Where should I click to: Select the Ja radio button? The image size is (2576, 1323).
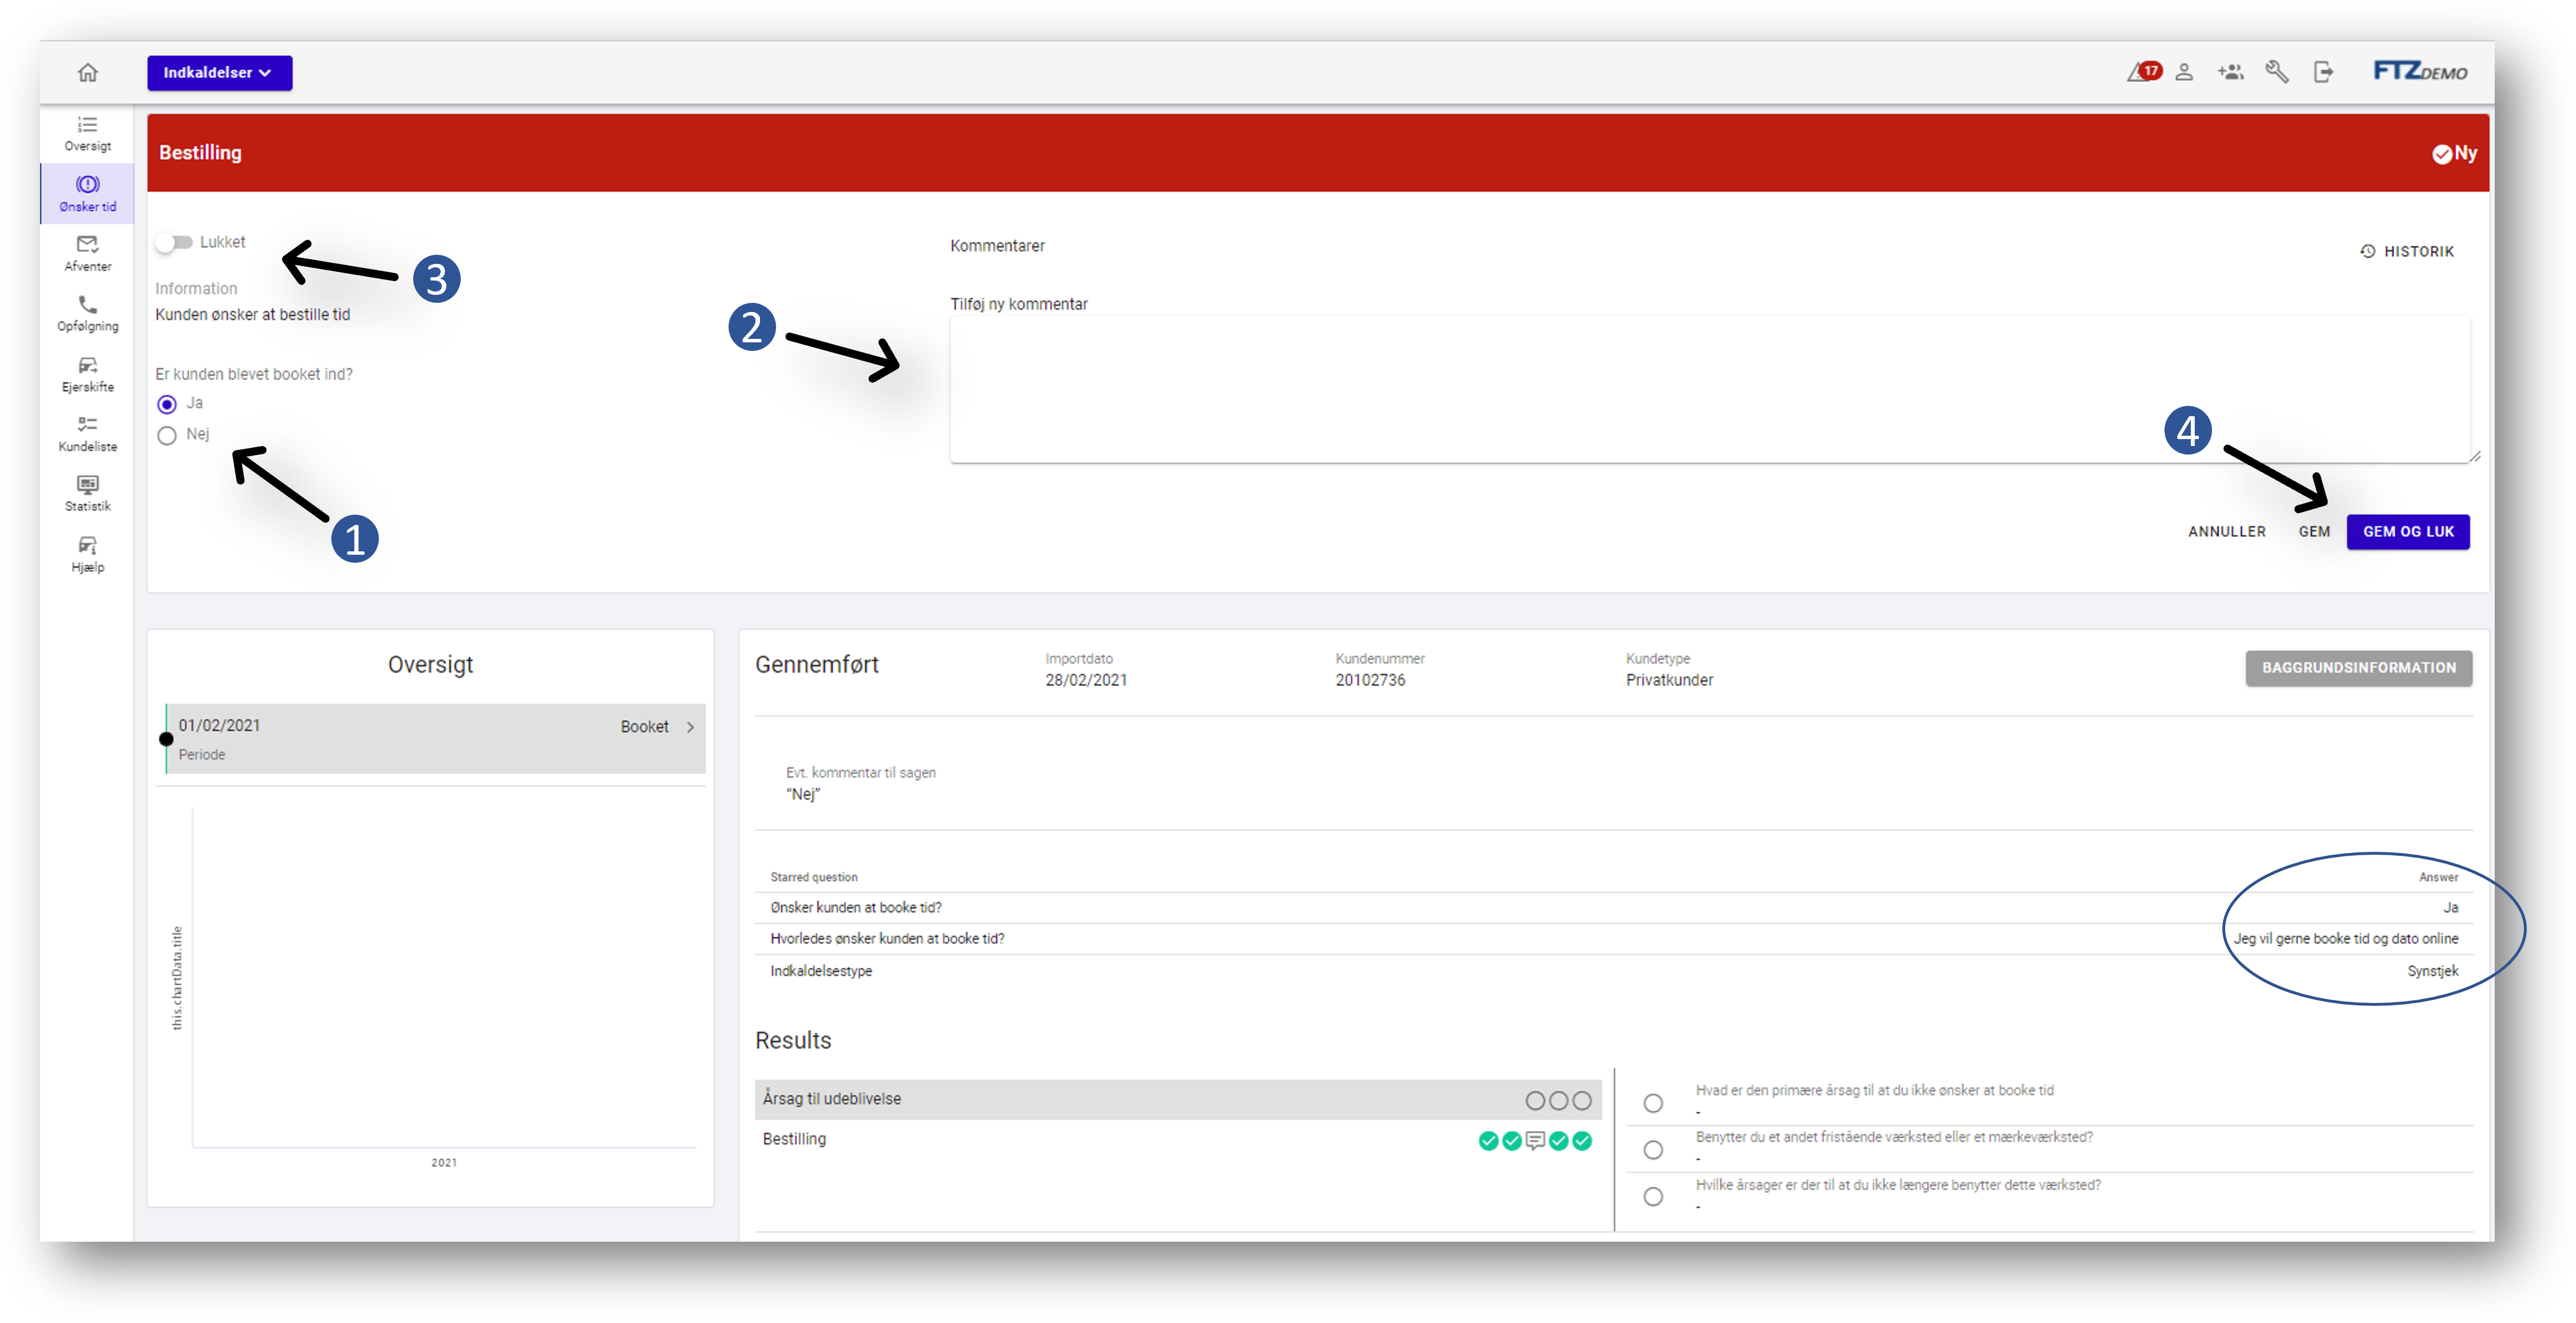[x=167, y=404]
